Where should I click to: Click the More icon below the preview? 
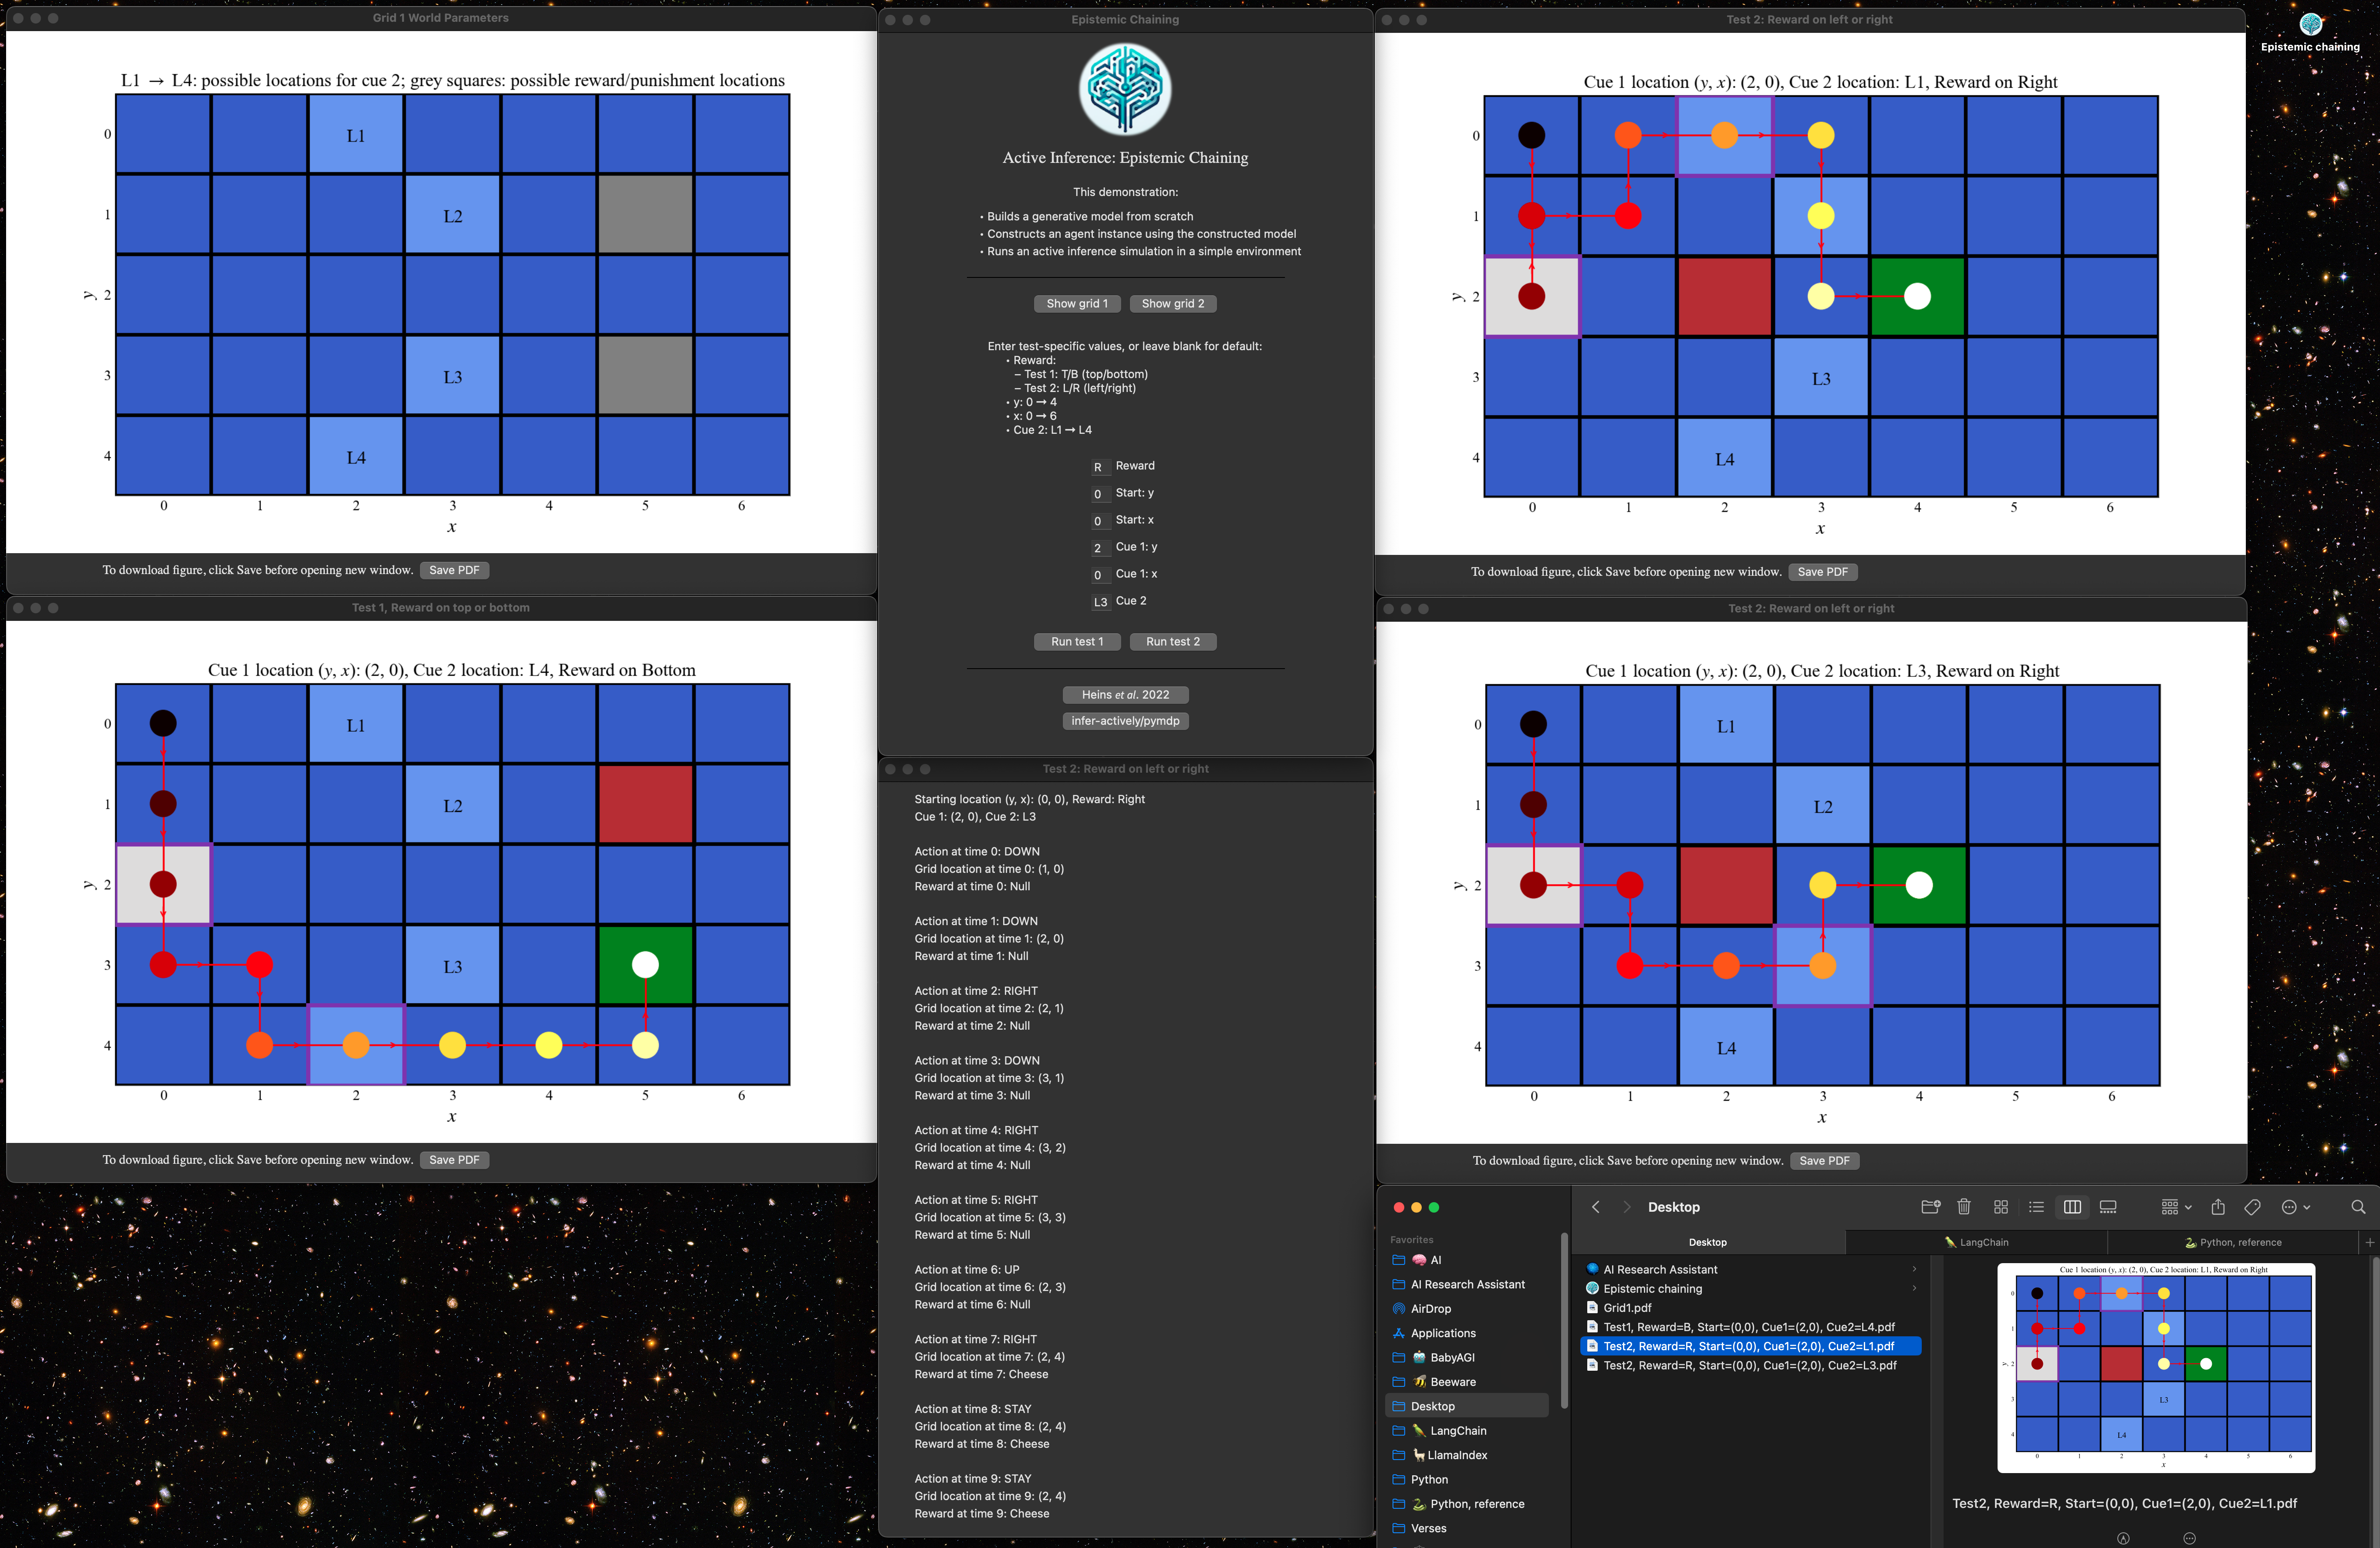pos(2189,1538)
